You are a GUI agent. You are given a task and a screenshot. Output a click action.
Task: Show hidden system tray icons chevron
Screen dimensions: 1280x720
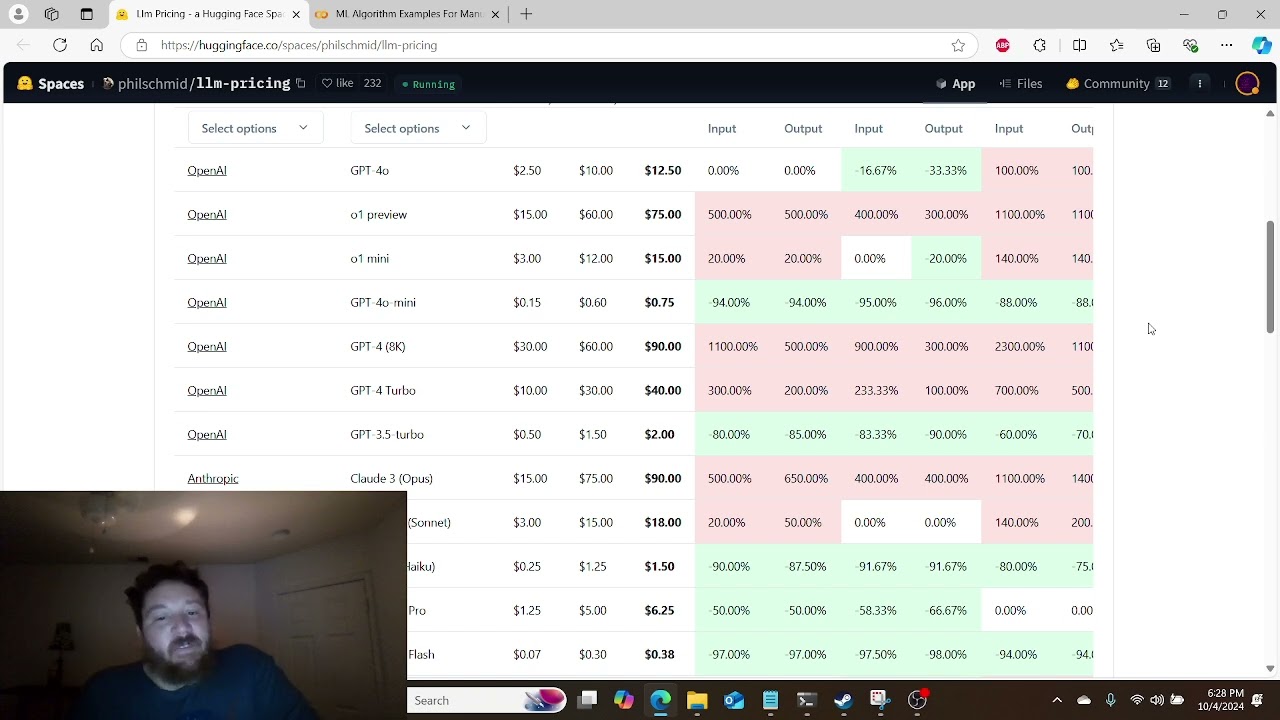coord(1057,700)
